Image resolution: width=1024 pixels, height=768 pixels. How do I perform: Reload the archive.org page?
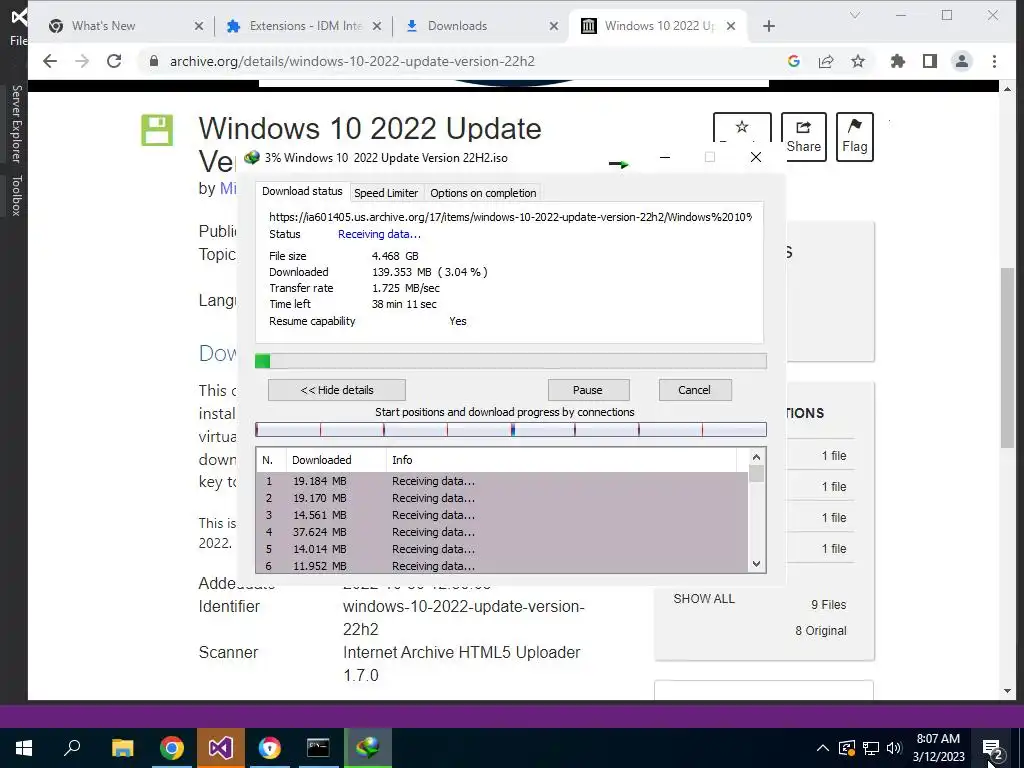point(114,61)
